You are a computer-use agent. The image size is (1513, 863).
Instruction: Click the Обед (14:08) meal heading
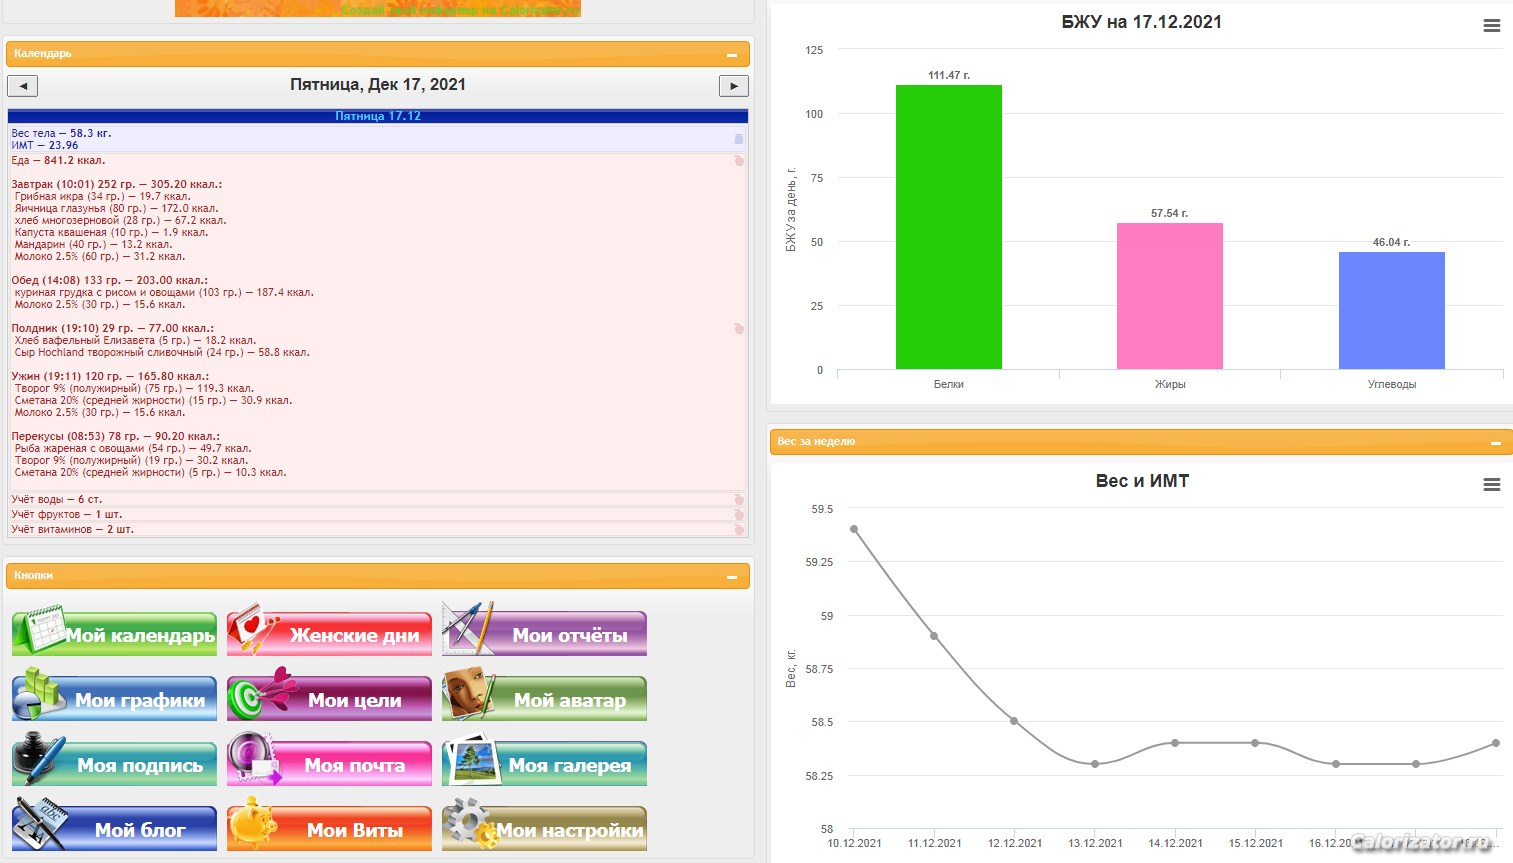110,280
